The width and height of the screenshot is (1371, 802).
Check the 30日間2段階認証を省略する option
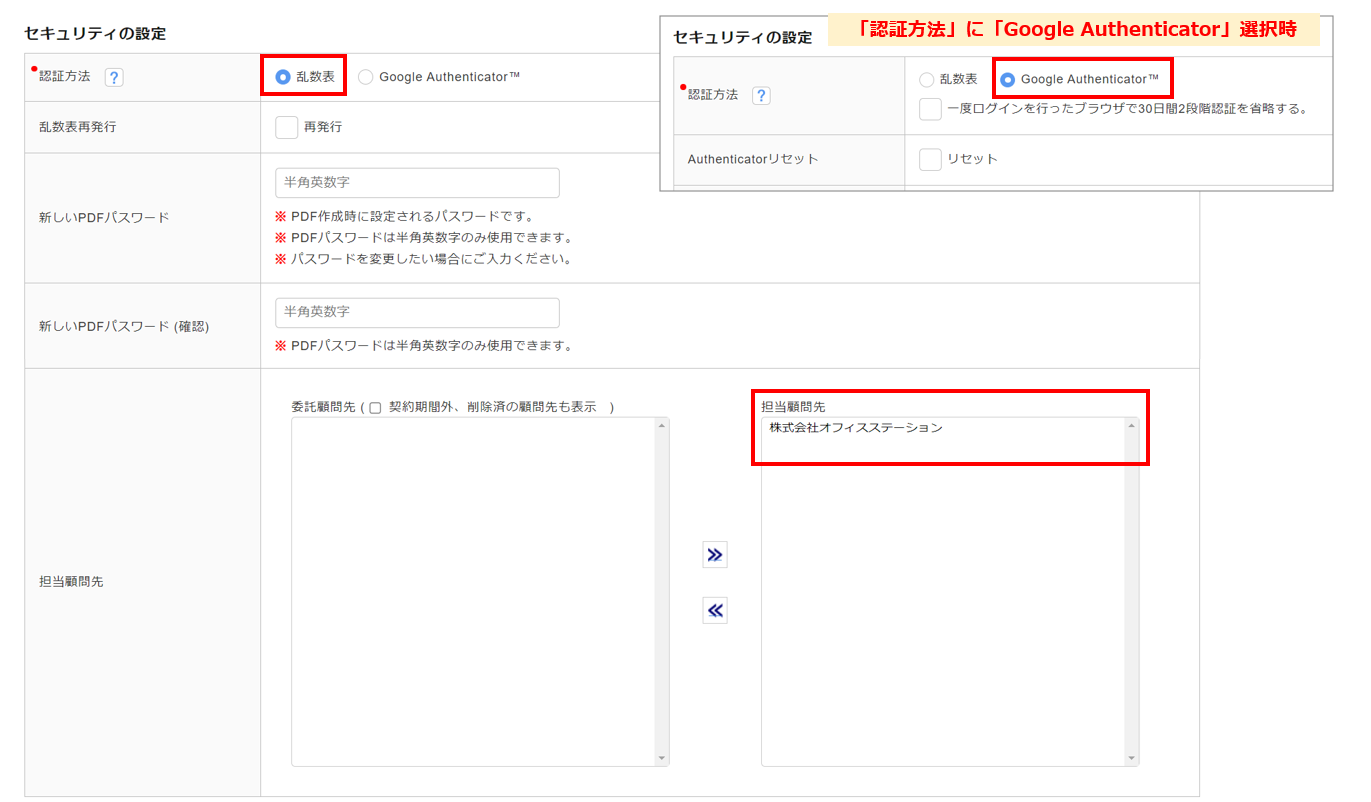pos(930,109)
